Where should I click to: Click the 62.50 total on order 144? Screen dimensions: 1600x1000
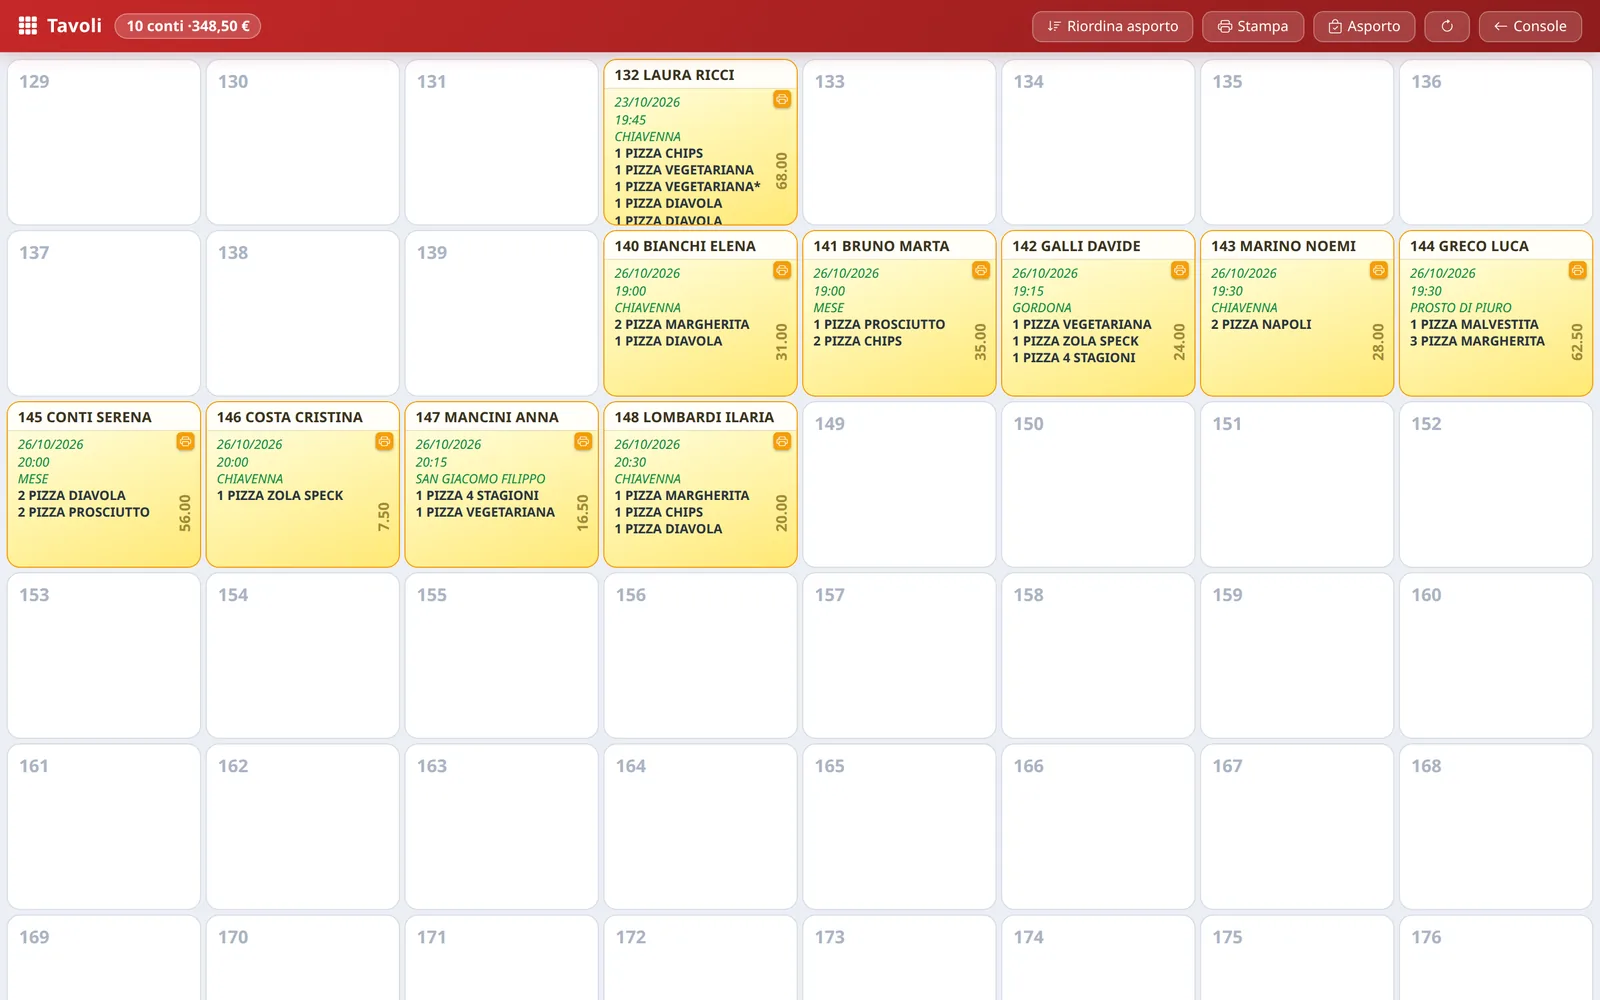point(1577,342)
